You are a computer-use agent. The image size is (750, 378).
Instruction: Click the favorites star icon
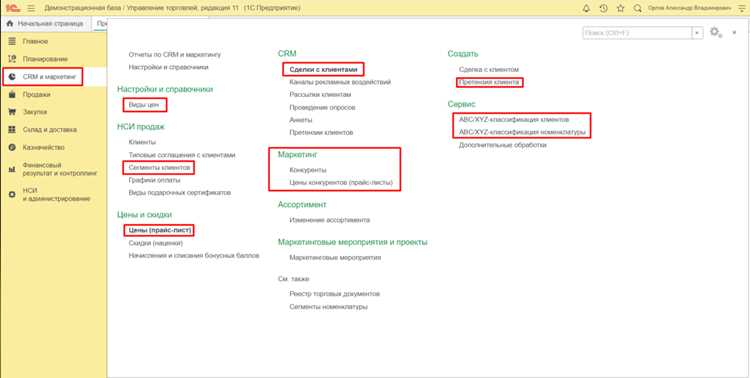pyautogui.click(x=620, y=8)
